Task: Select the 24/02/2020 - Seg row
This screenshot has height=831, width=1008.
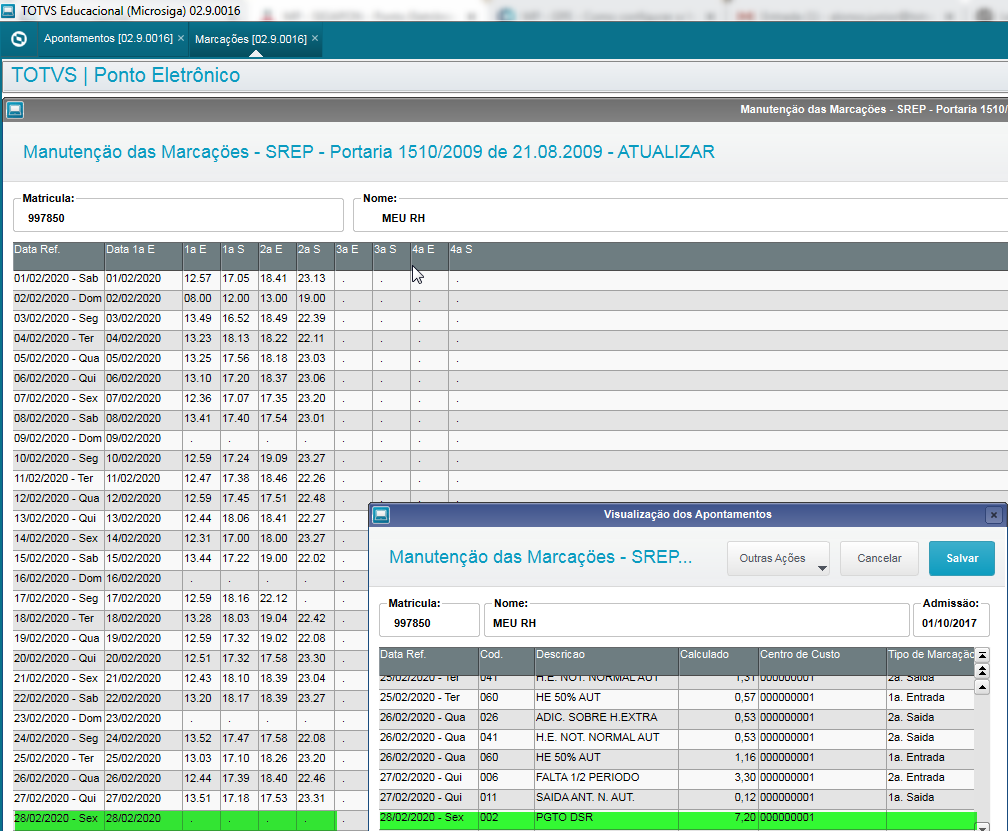Action: pos(190,738)
